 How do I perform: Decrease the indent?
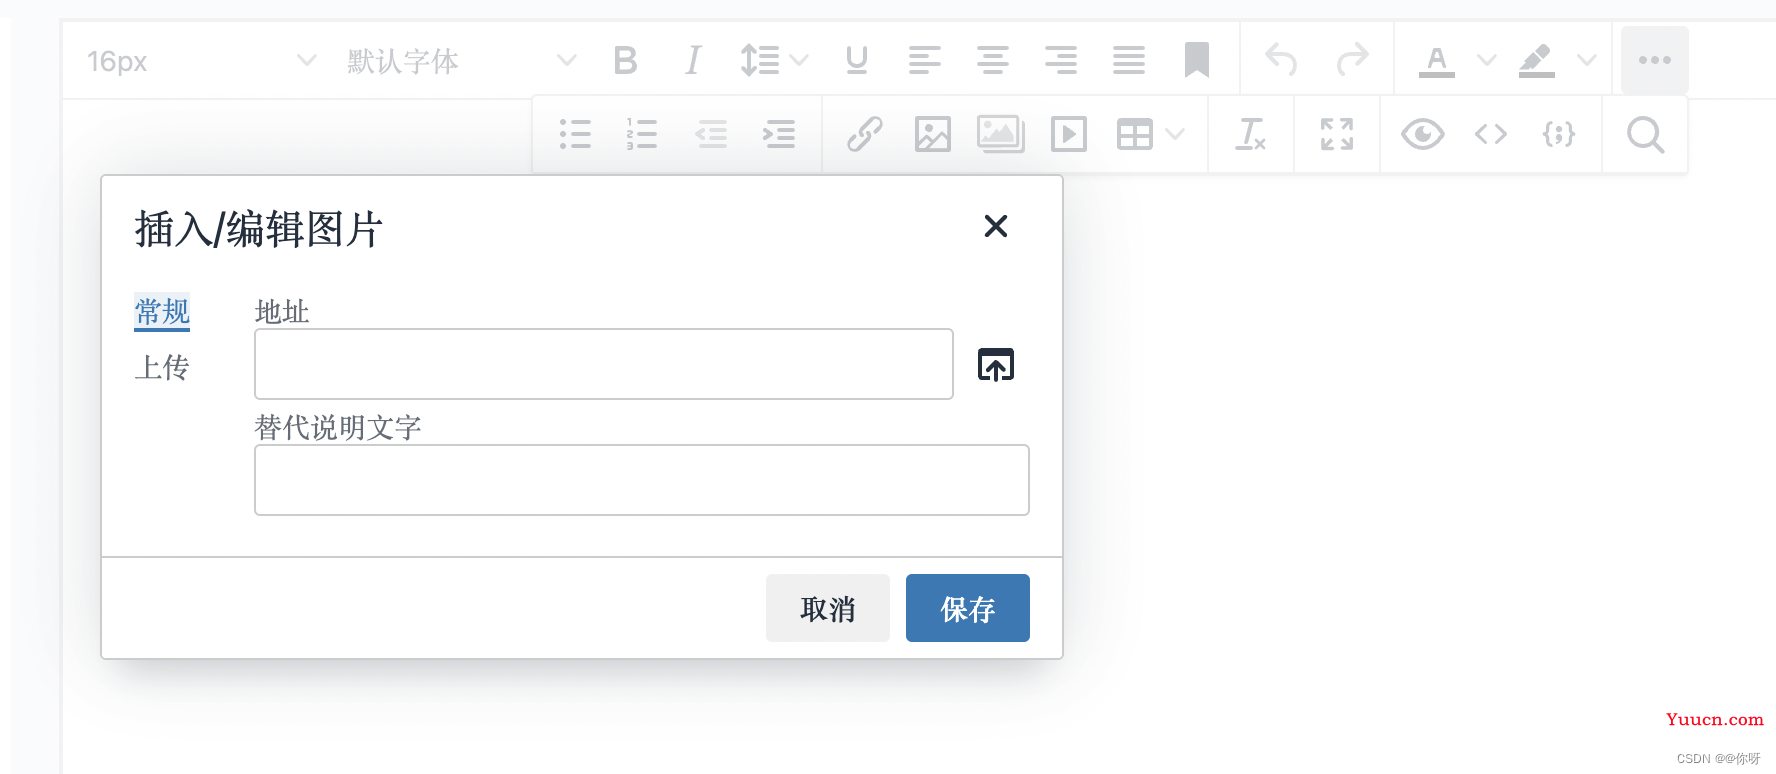[x=711, y=134]
